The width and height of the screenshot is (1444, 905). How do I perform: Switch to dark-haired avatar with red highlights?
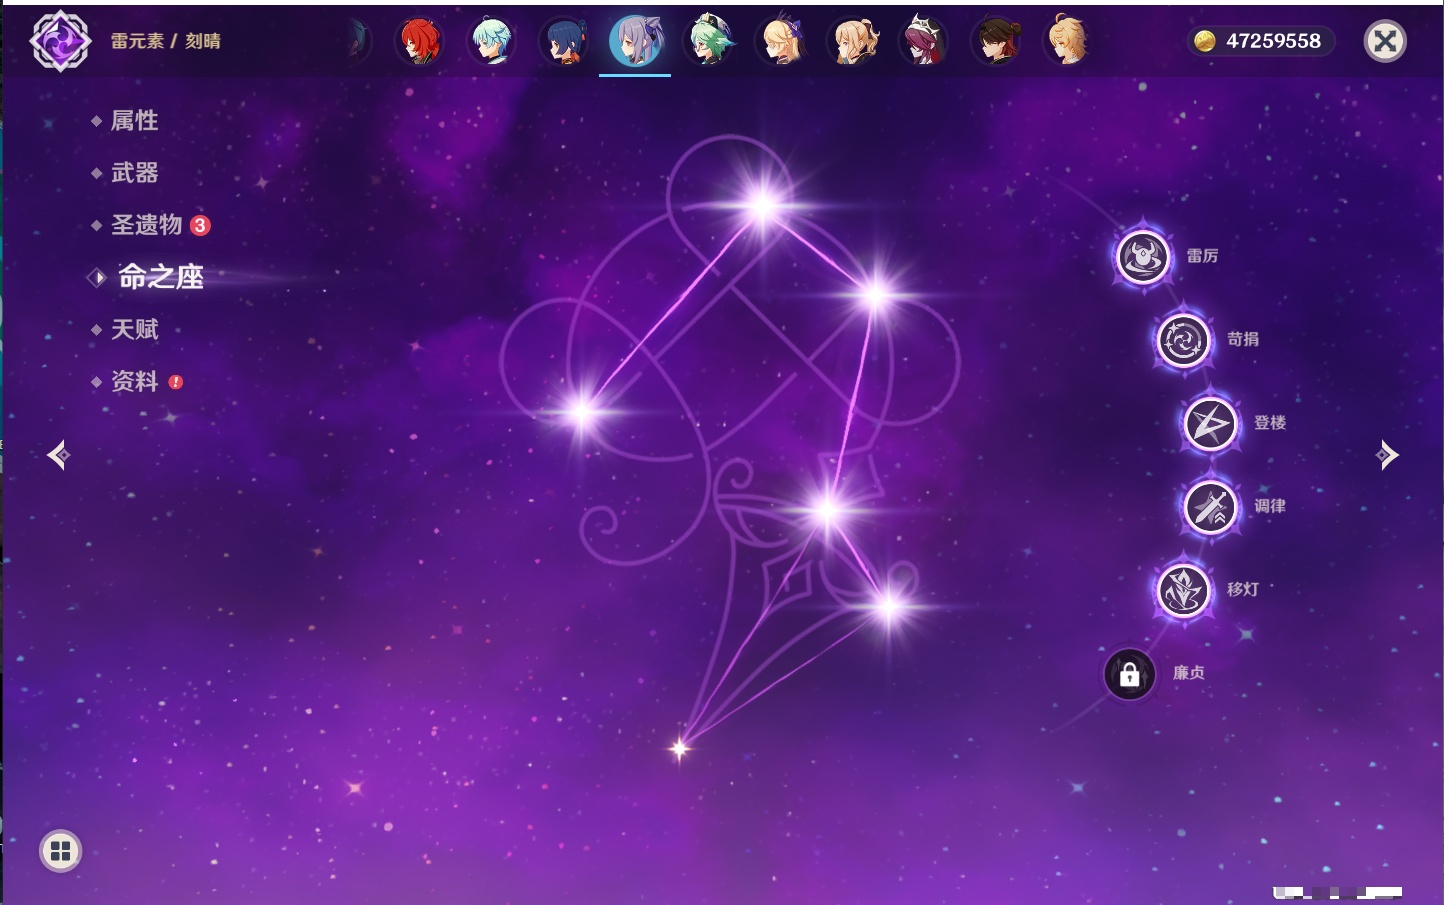point(996,42)
